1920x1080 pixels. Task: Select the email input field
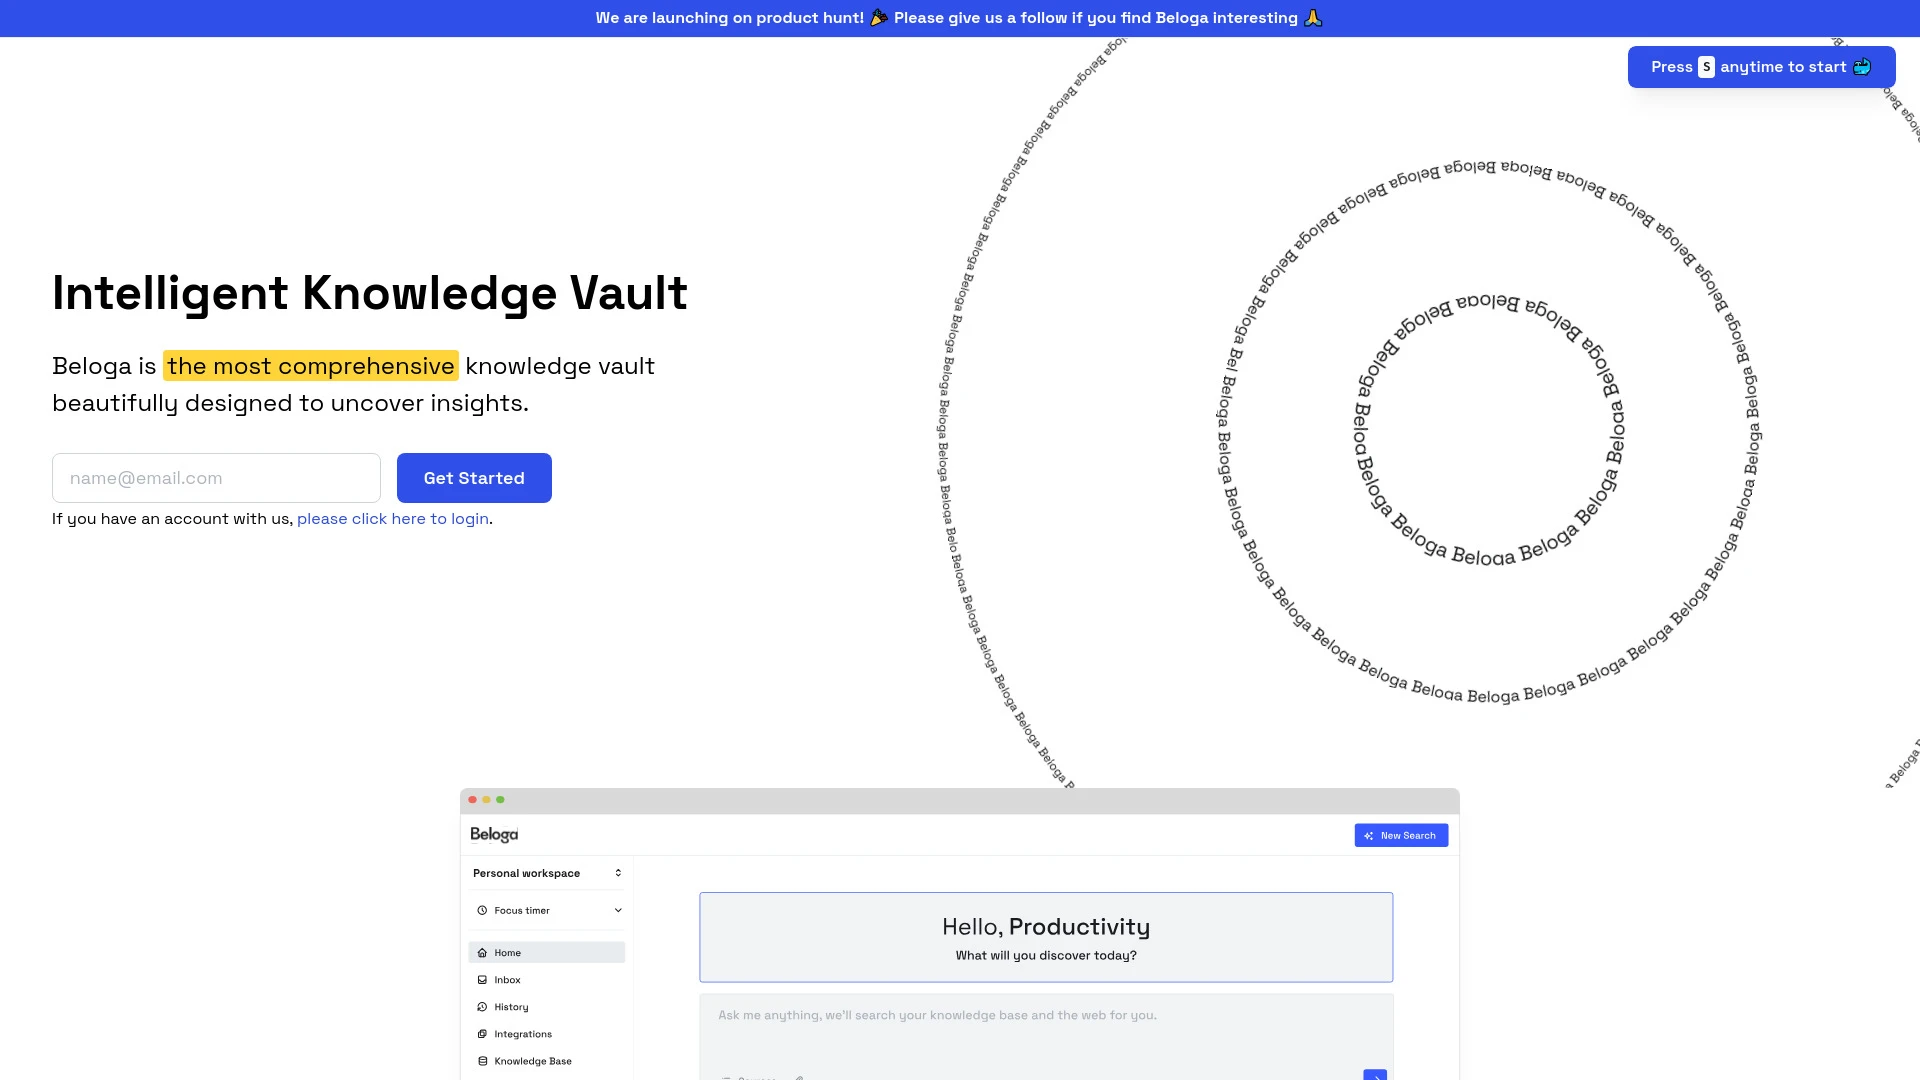(215, 477)
